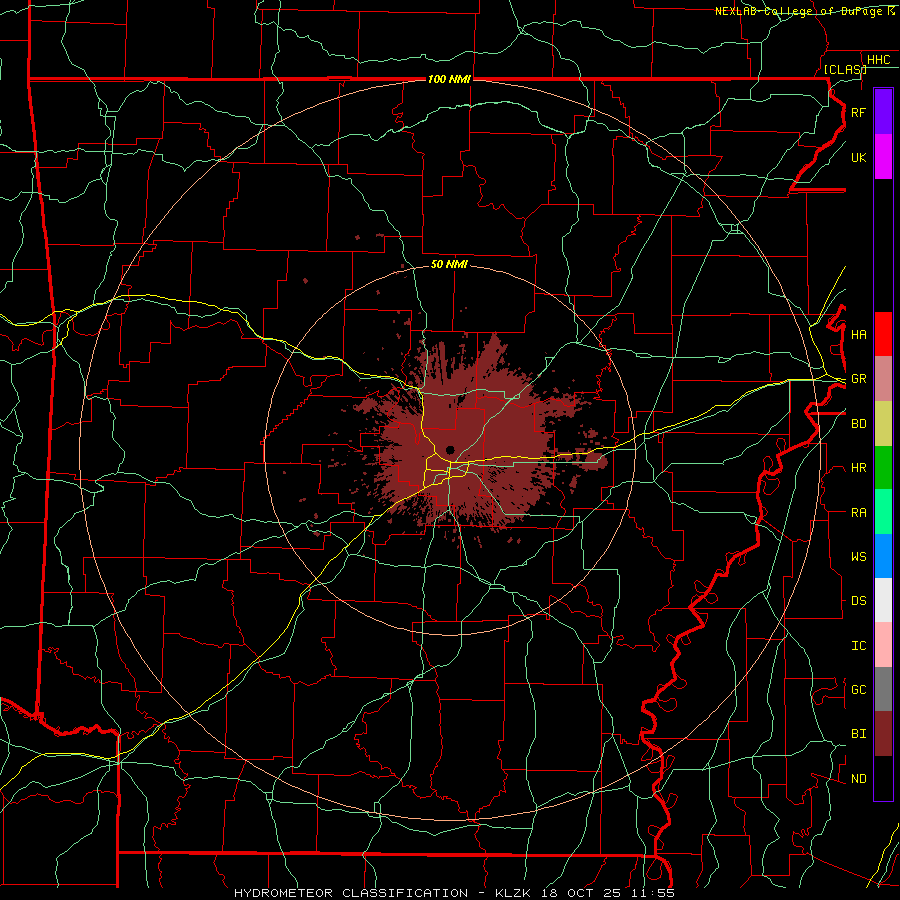Viewport: 900px width, 900px height.
Task: Click the IC pink legend swatch
Action: coord(883,645)
